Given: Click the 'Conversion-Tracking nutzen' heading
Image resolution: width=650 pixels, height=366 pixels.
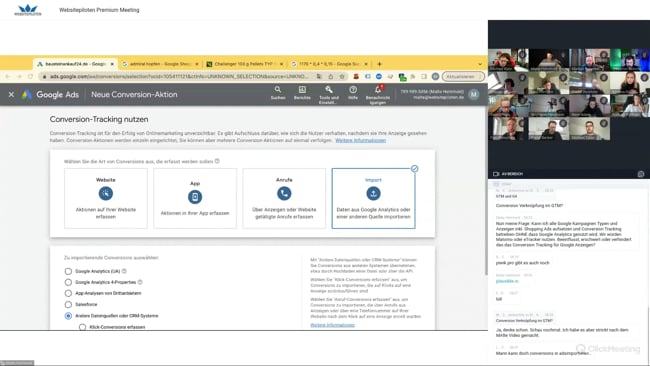Looking at the screenshot, I should (99, 119).
